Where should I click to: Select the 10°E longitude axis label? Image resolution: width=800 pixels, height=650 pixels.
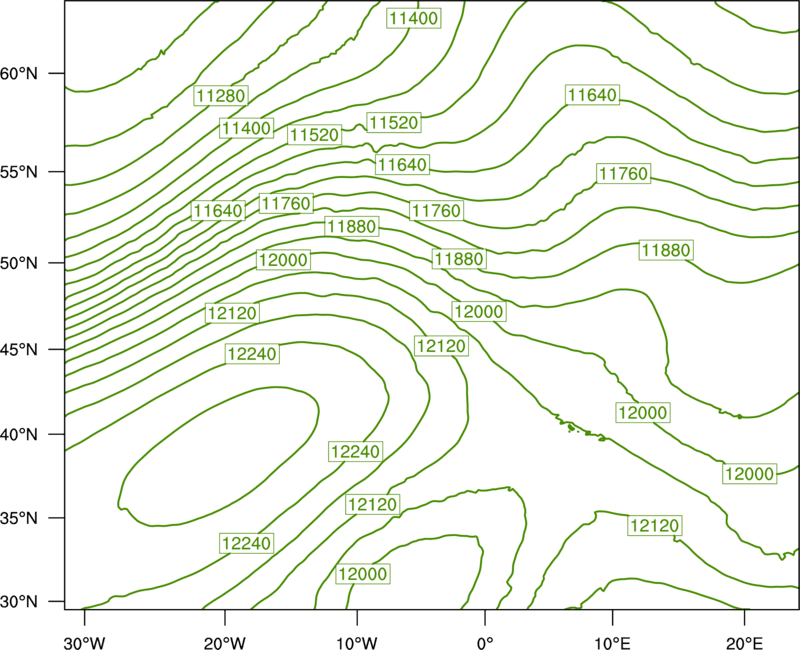click(x=612, y=643)
